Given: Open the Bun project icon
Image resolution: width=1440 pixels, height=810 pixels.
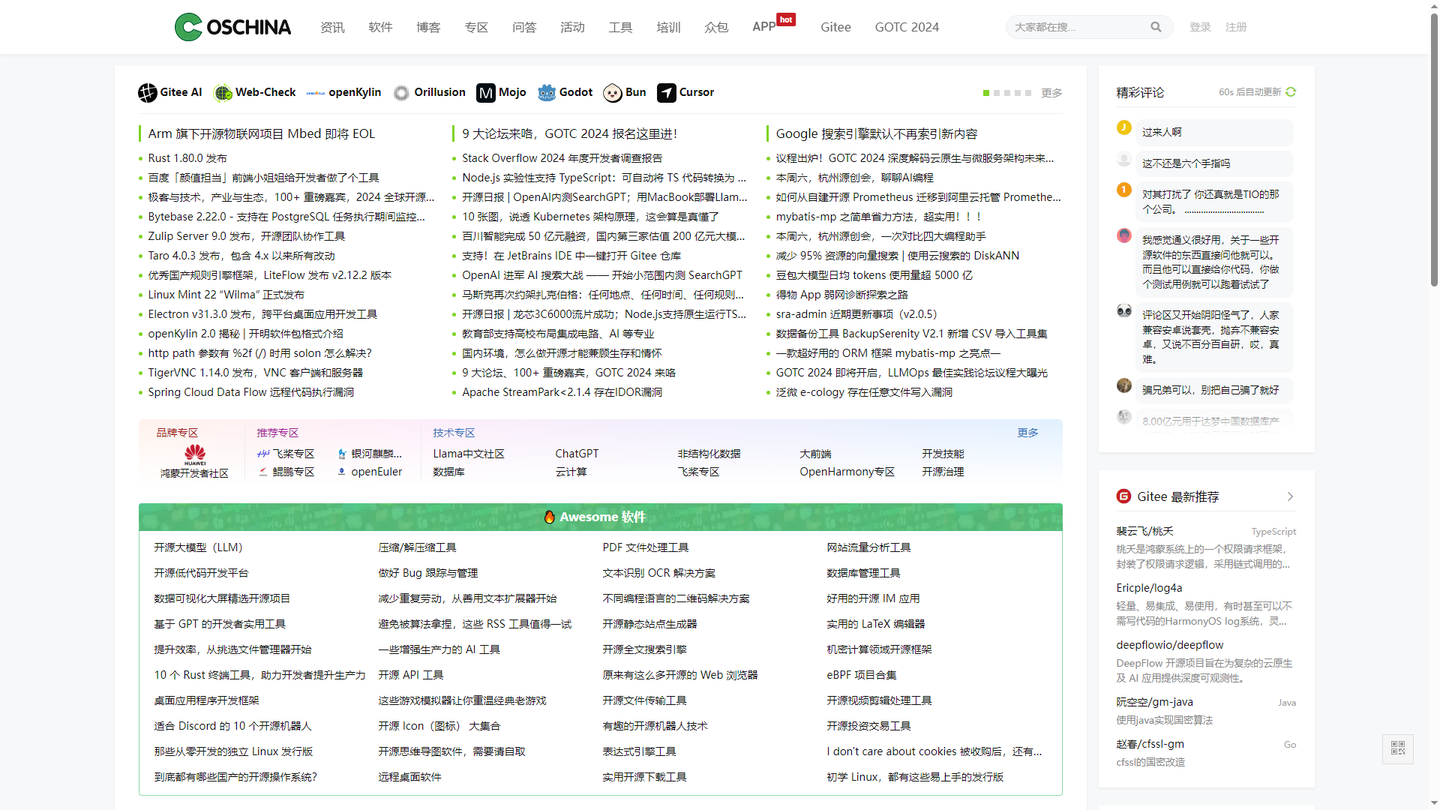Looking at the screenshot, I should [612, 93].
